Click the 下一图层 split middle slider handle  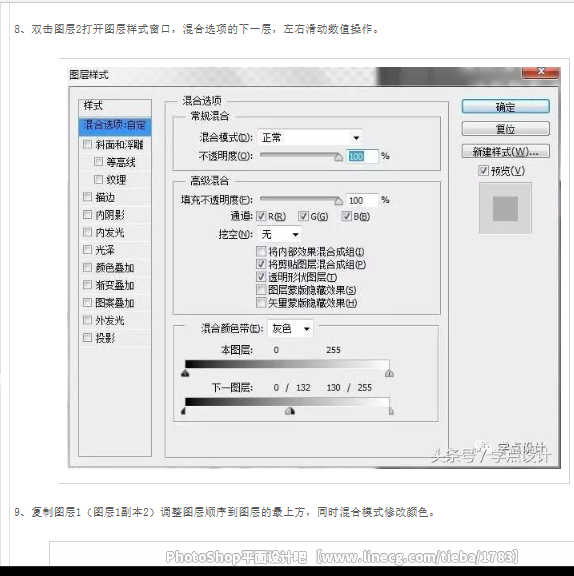[x=290, y=411]
